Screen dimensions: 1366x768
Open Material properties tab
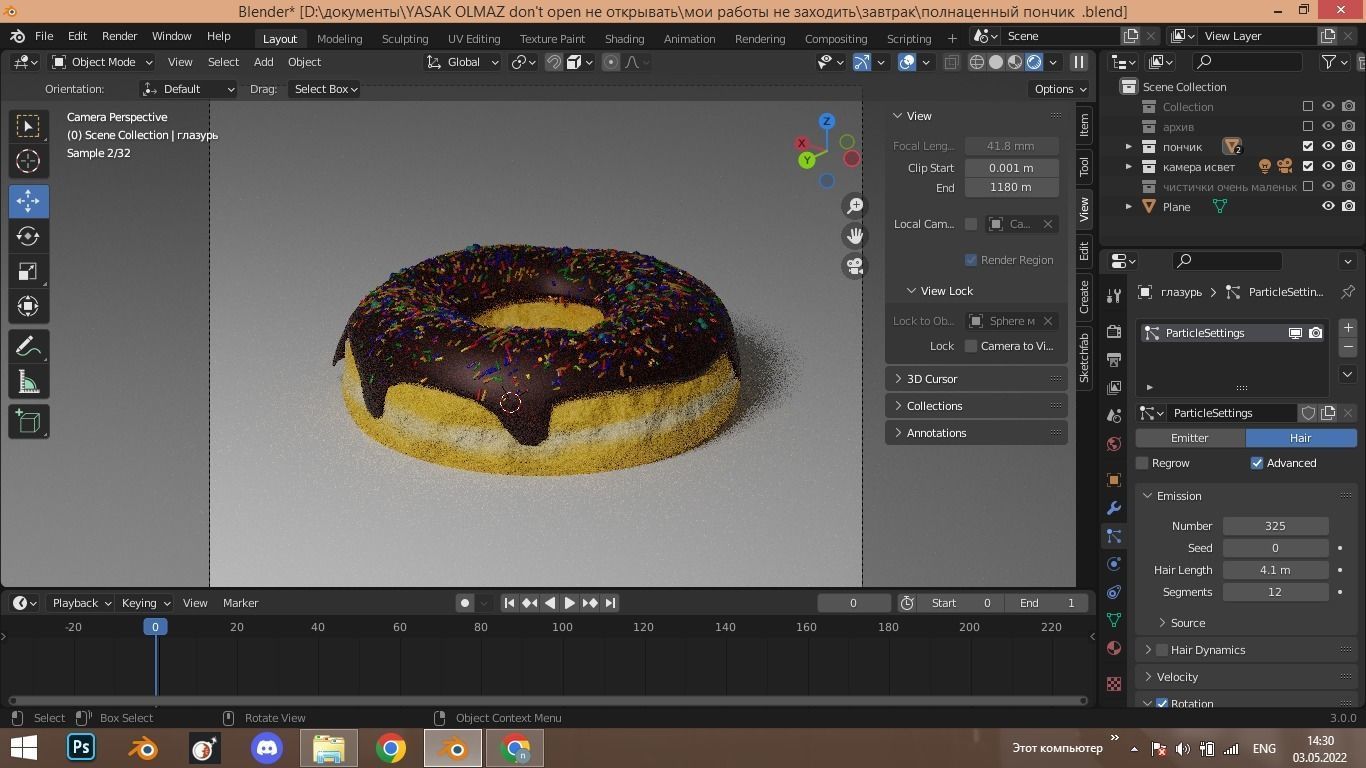(x=1114, y=648)
